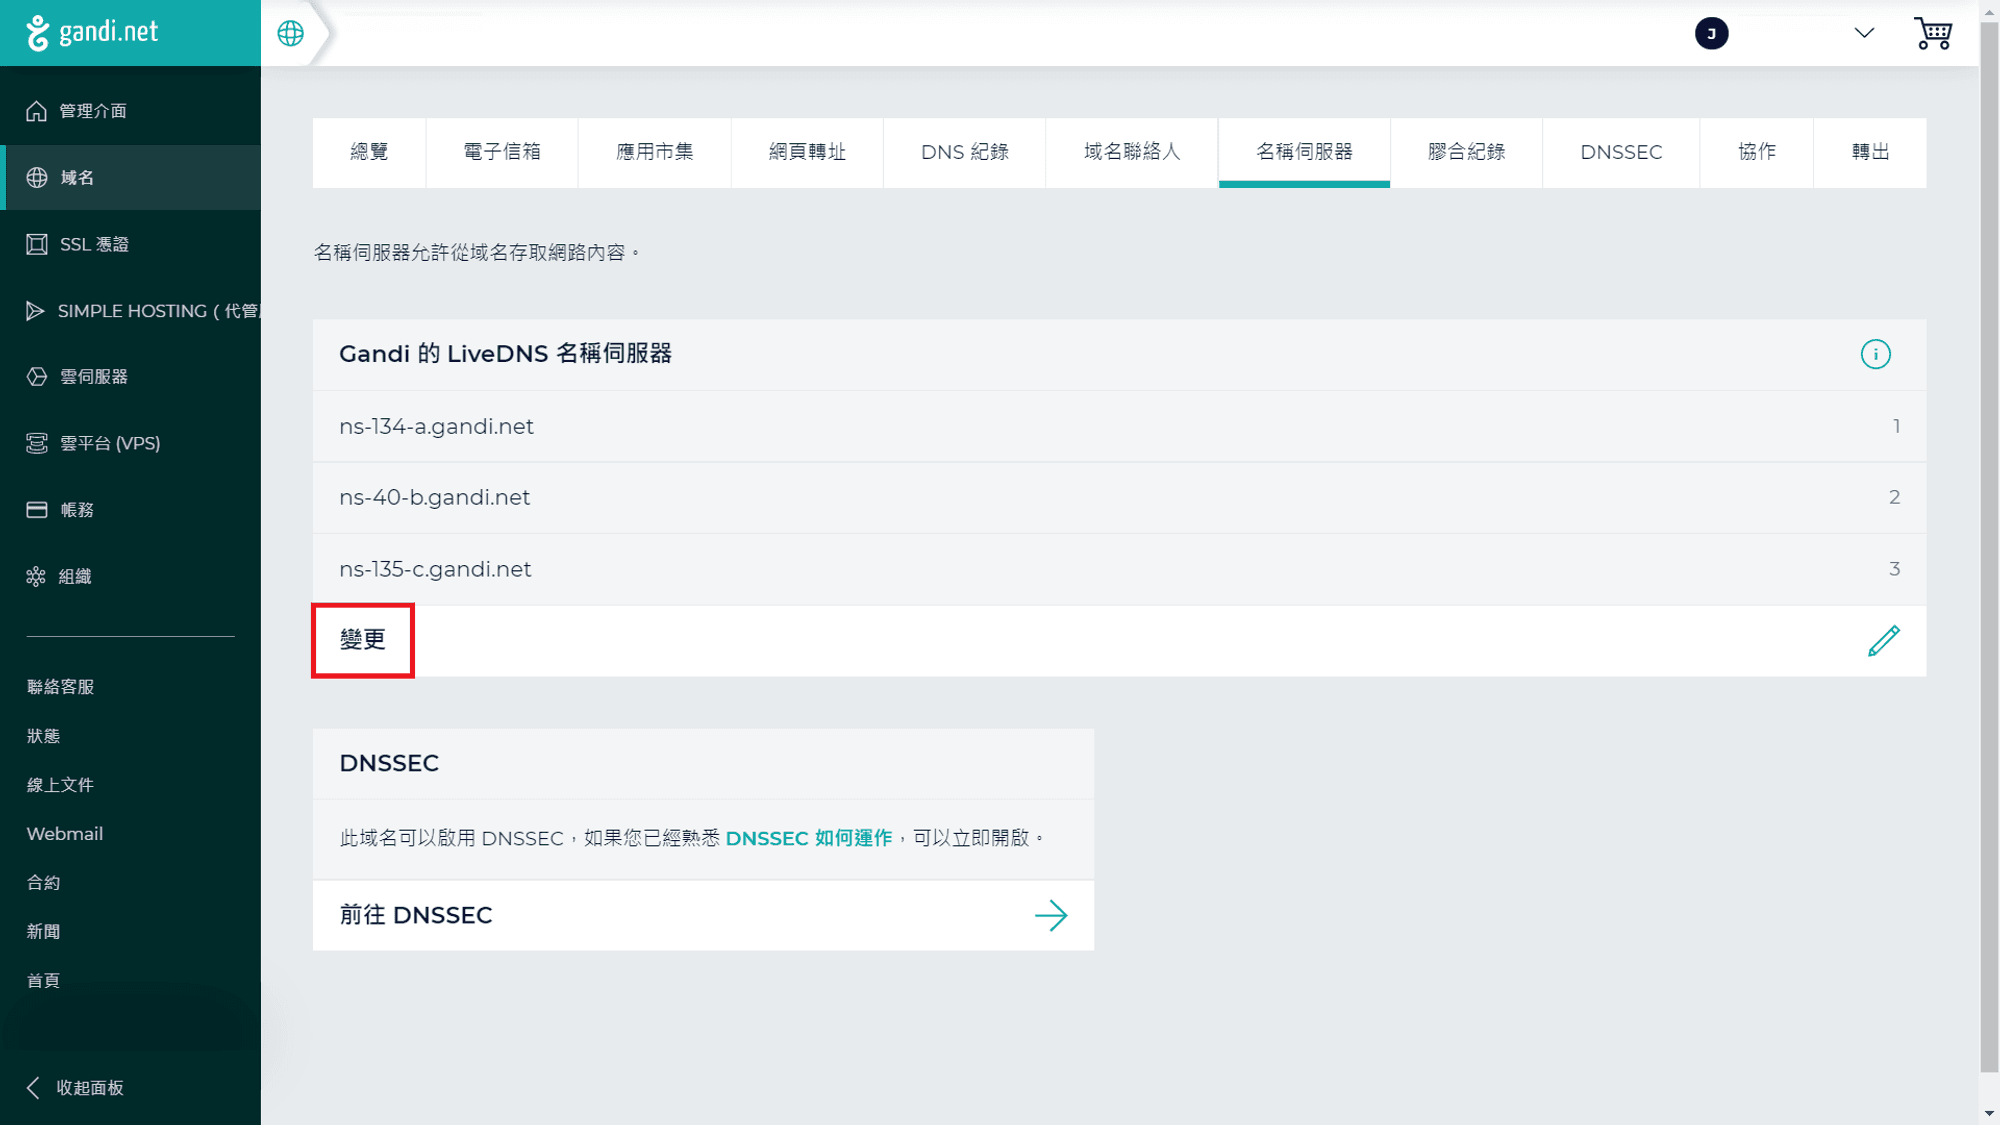Select the 名稱伺服器 tab
The image size is (2000, 1125).
tap(1304, 152)
